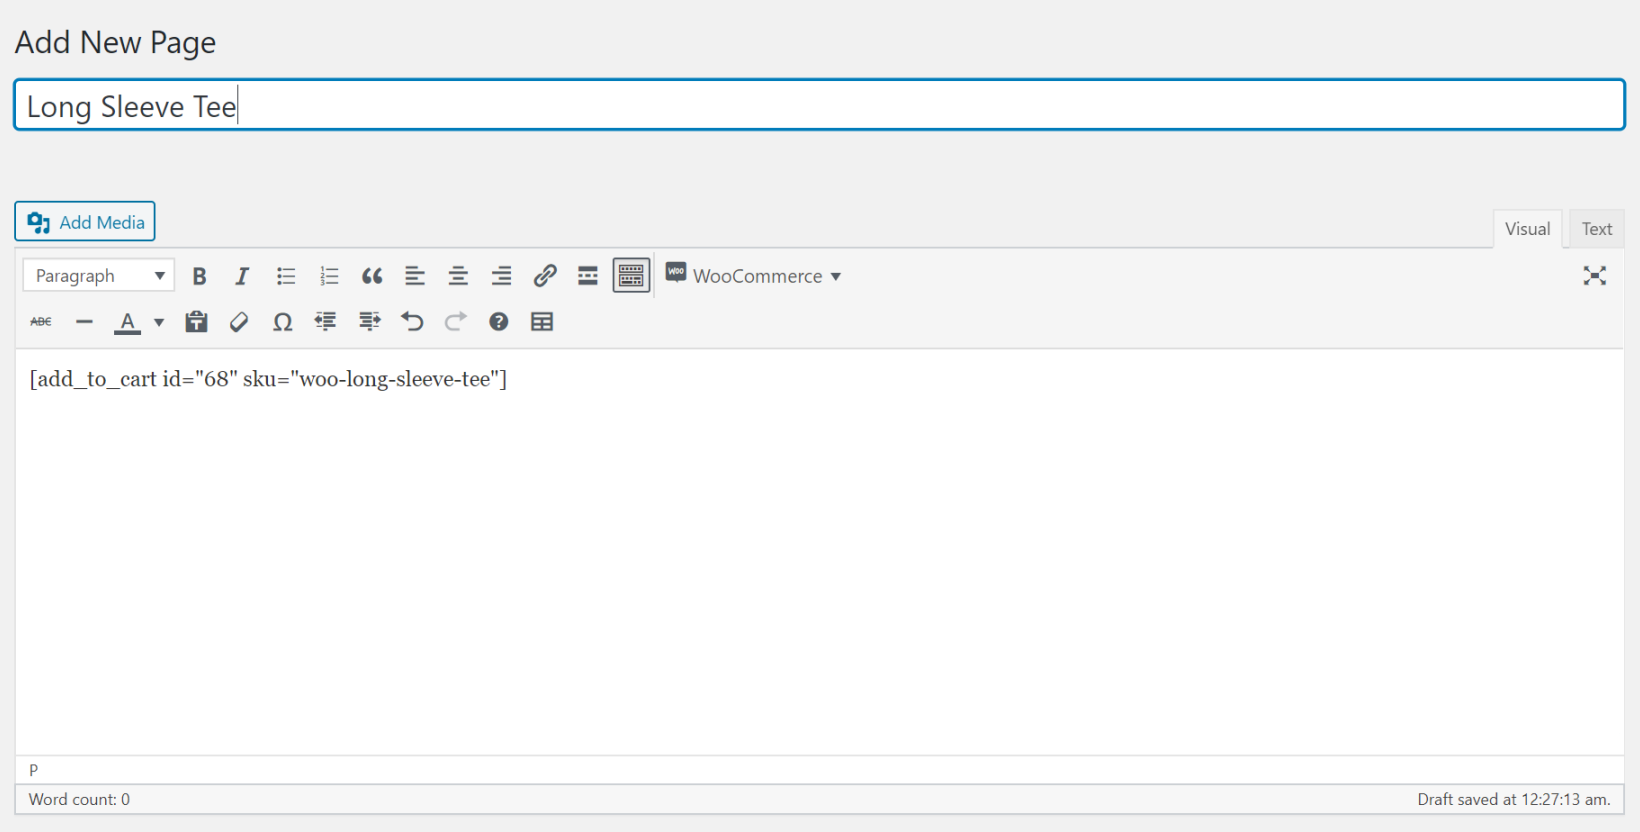Switch to the Text editor tab
Screen dimensions: 1640x832
(x=1596, y=229)
